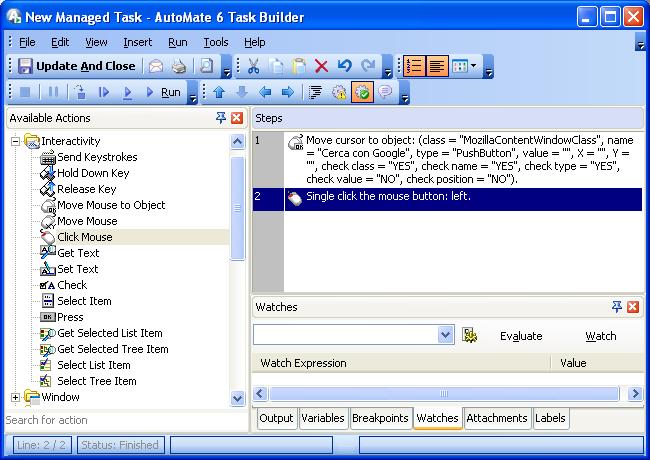The height and width of the screenshot is (460, 650).
Task: Click the Pause task icon
Action: 53,92
